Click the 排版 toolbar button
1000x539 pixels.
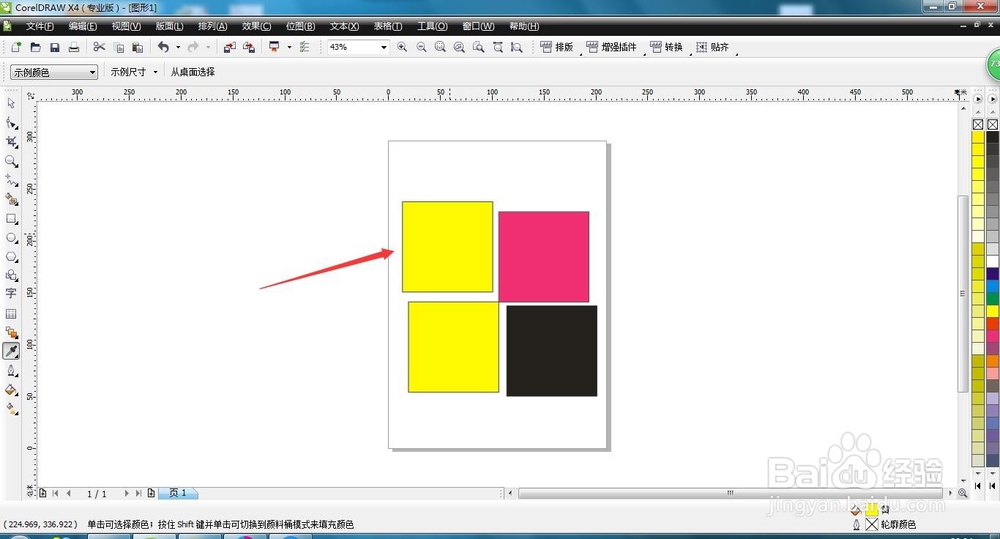point(557,47)
